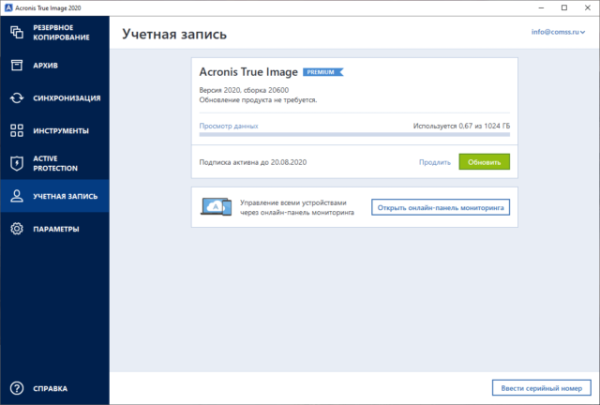Screen dimensions: 600x405
Task: Click the settings gear icon
Action: coord(16,229)
